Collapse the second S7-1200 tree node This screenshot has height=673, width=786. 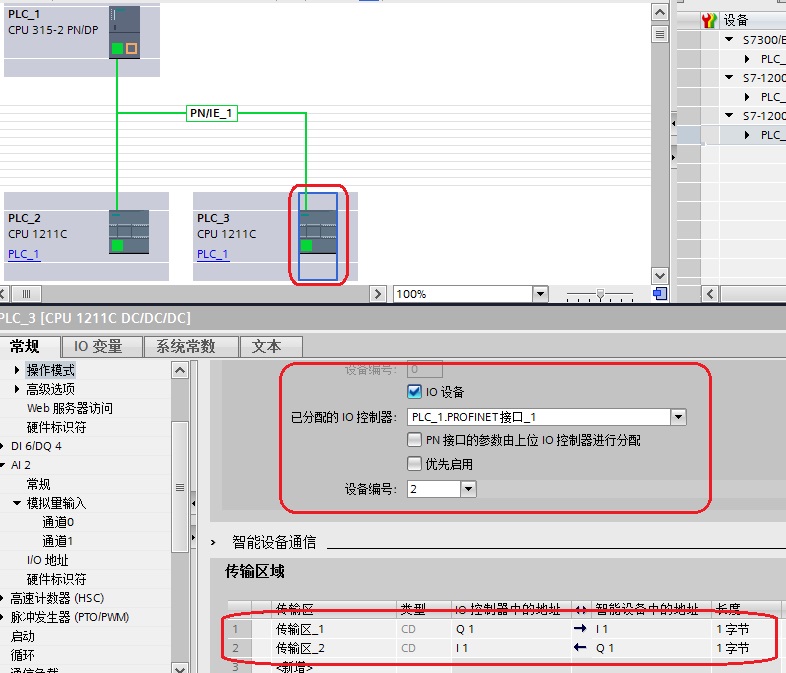[729, 115]
